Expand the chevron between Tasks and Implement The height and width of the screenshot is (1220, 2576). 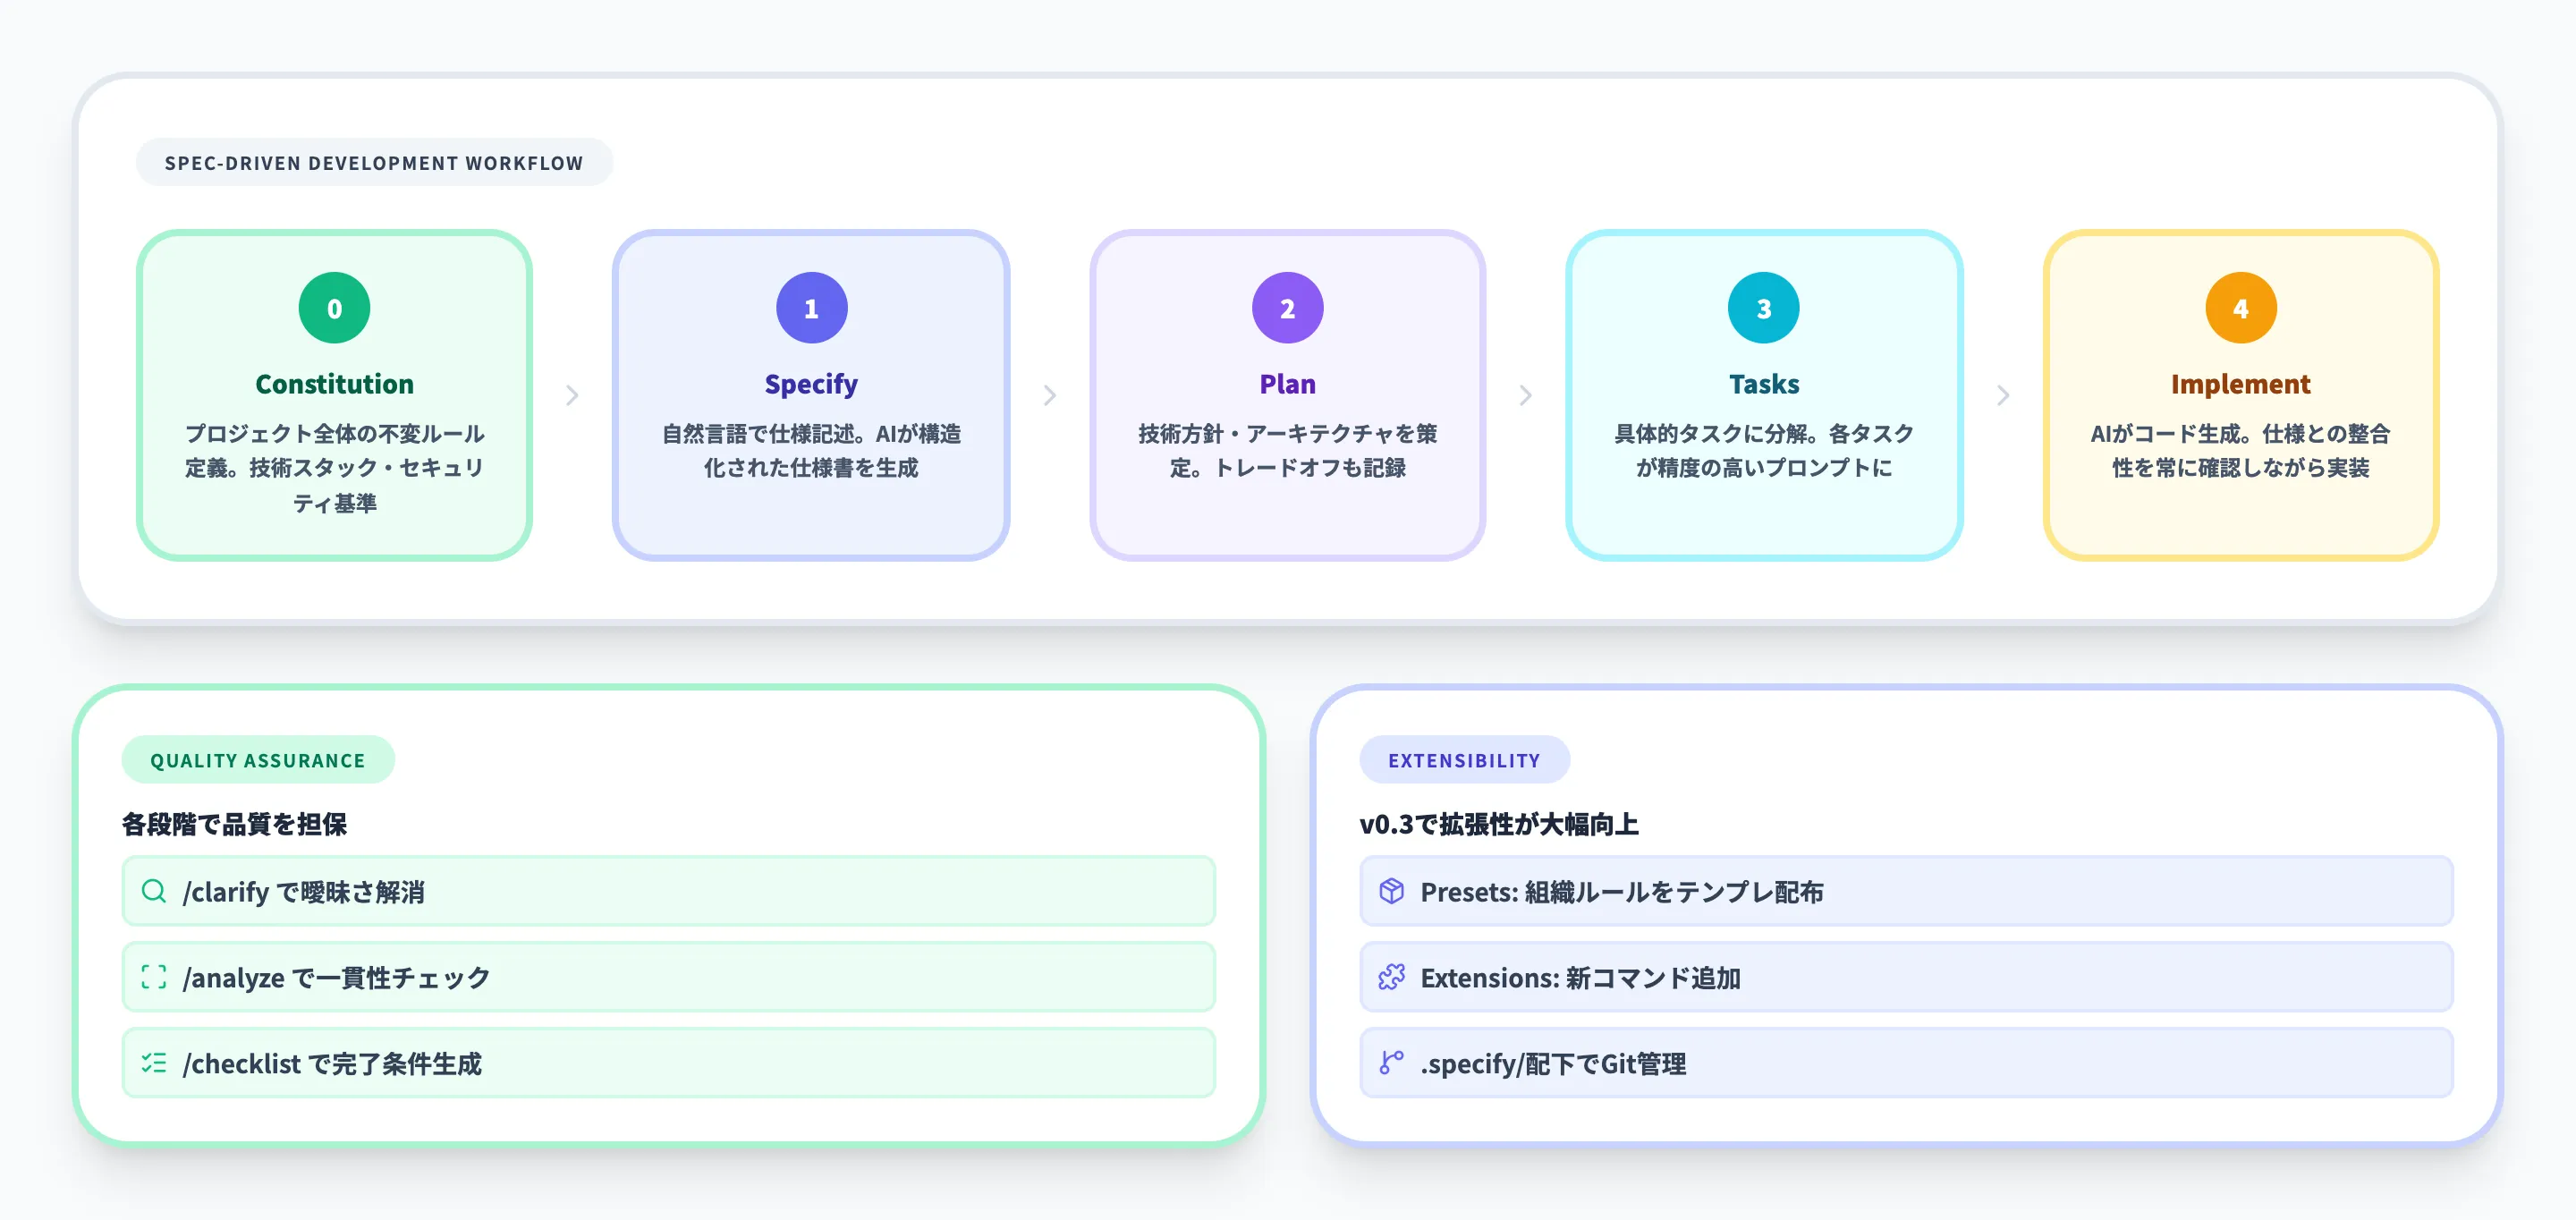click(2002, 395)
